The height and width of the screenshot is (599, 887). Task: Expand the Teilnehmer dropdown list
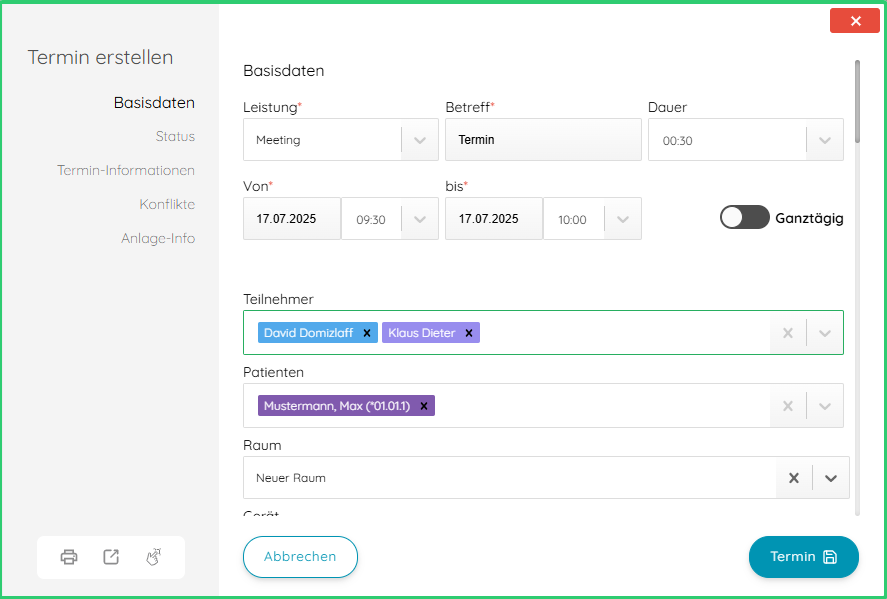[x=825, y=333]
